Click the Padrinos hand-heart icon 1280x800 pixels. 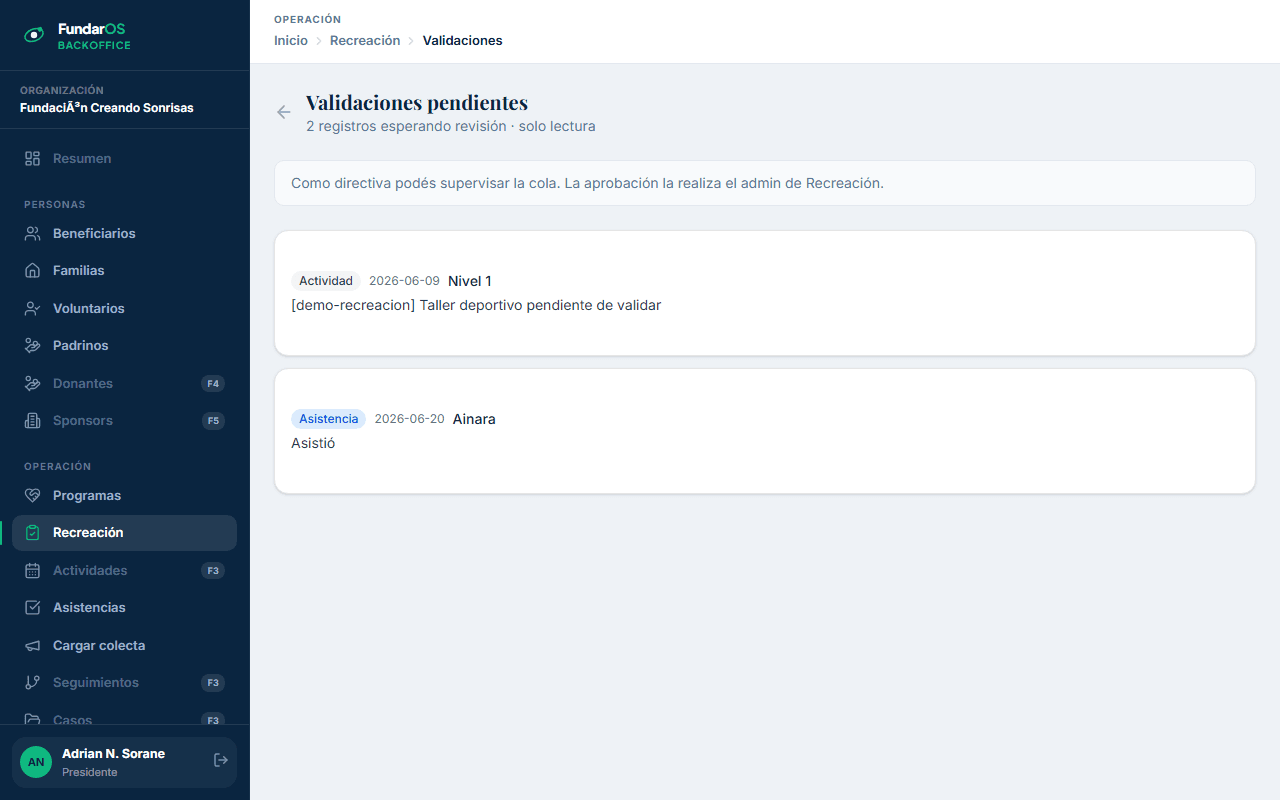click(x=32, y=346)
